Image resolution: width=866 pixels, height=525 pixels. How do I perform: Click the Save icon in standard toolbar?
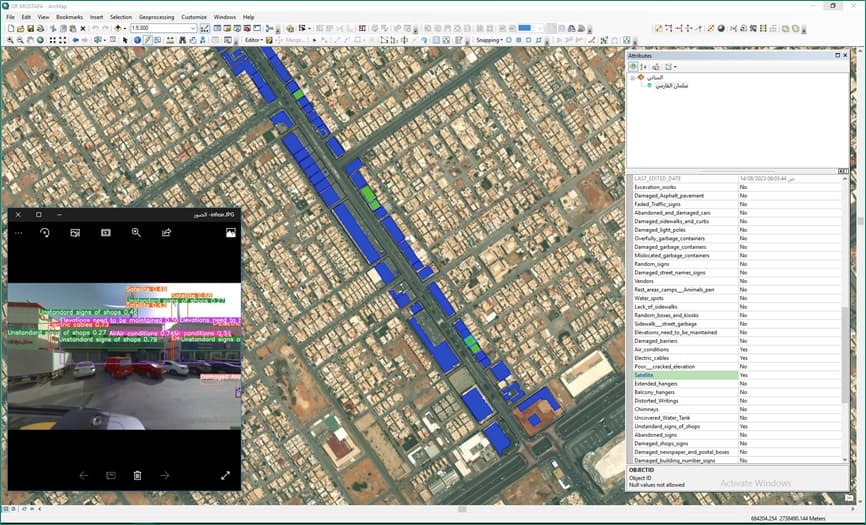coord(32,28)
